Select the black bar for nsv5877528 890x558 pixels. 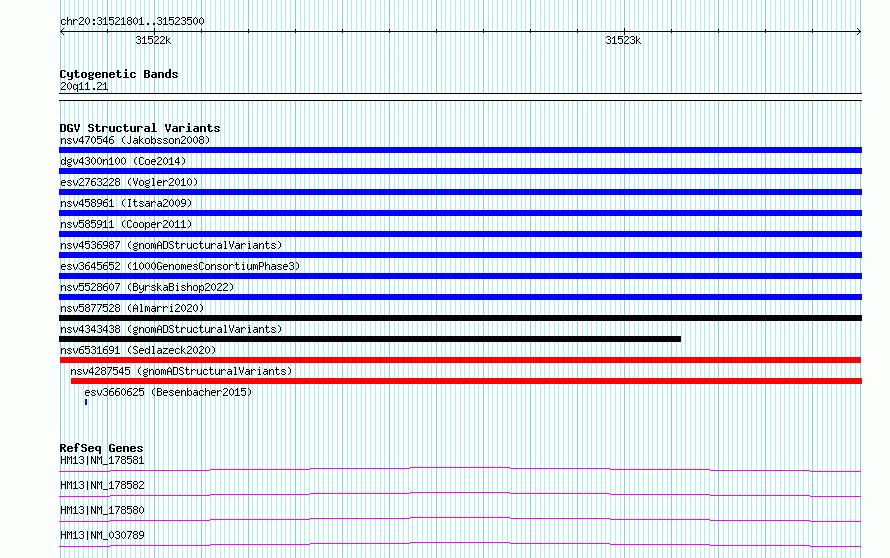(x=460, y=318)
